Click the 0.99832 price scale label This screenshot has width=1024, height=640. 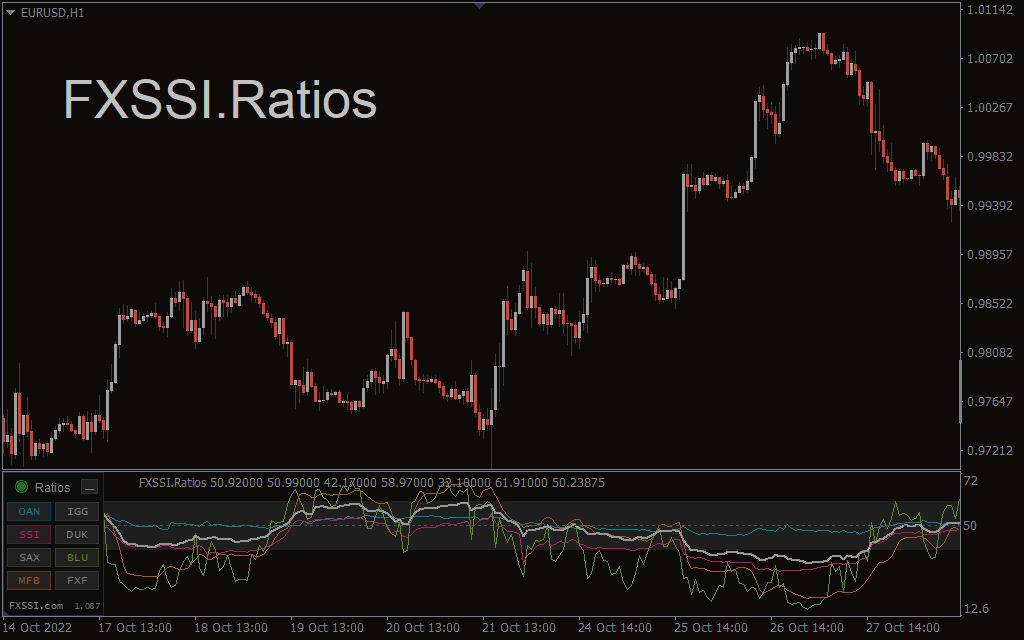(x=989, y=157)
